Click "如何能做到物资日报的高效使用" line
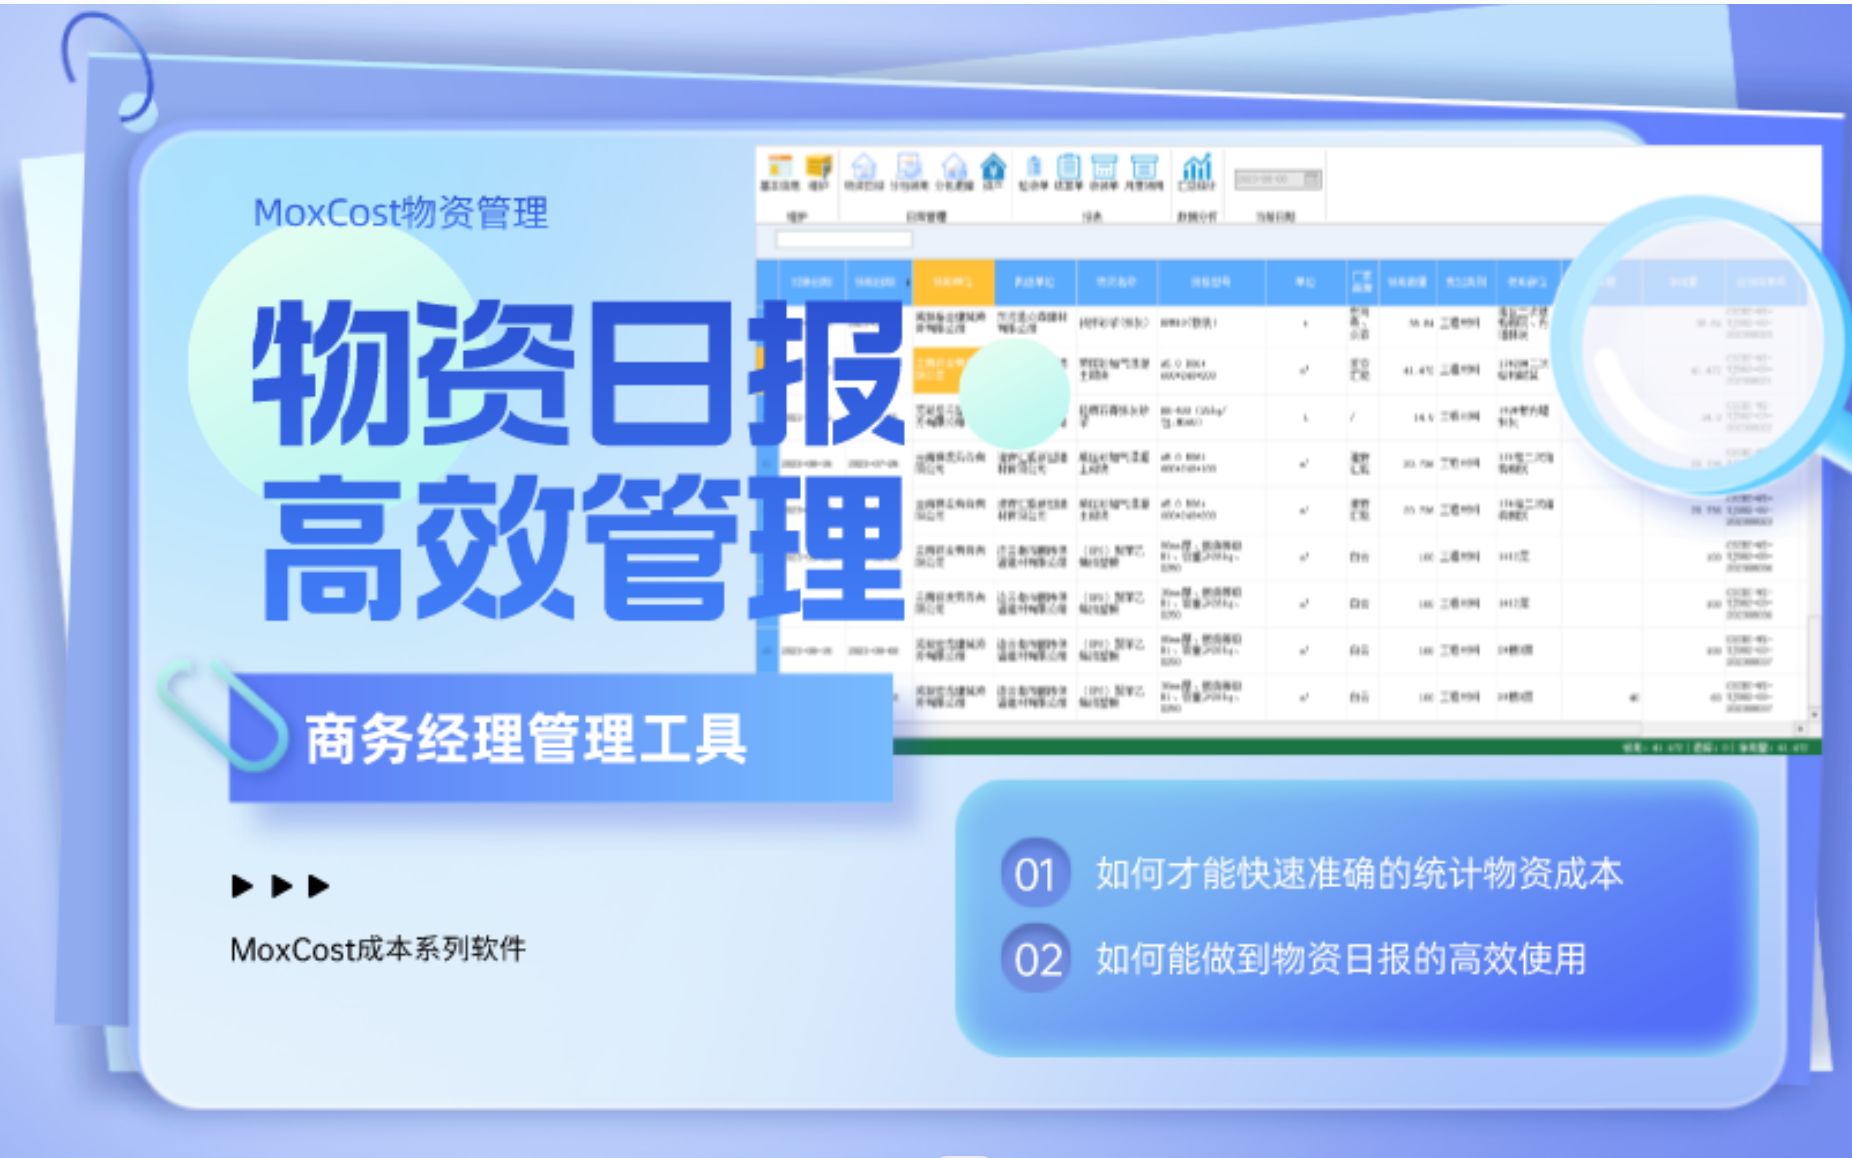 (1341, 959)
